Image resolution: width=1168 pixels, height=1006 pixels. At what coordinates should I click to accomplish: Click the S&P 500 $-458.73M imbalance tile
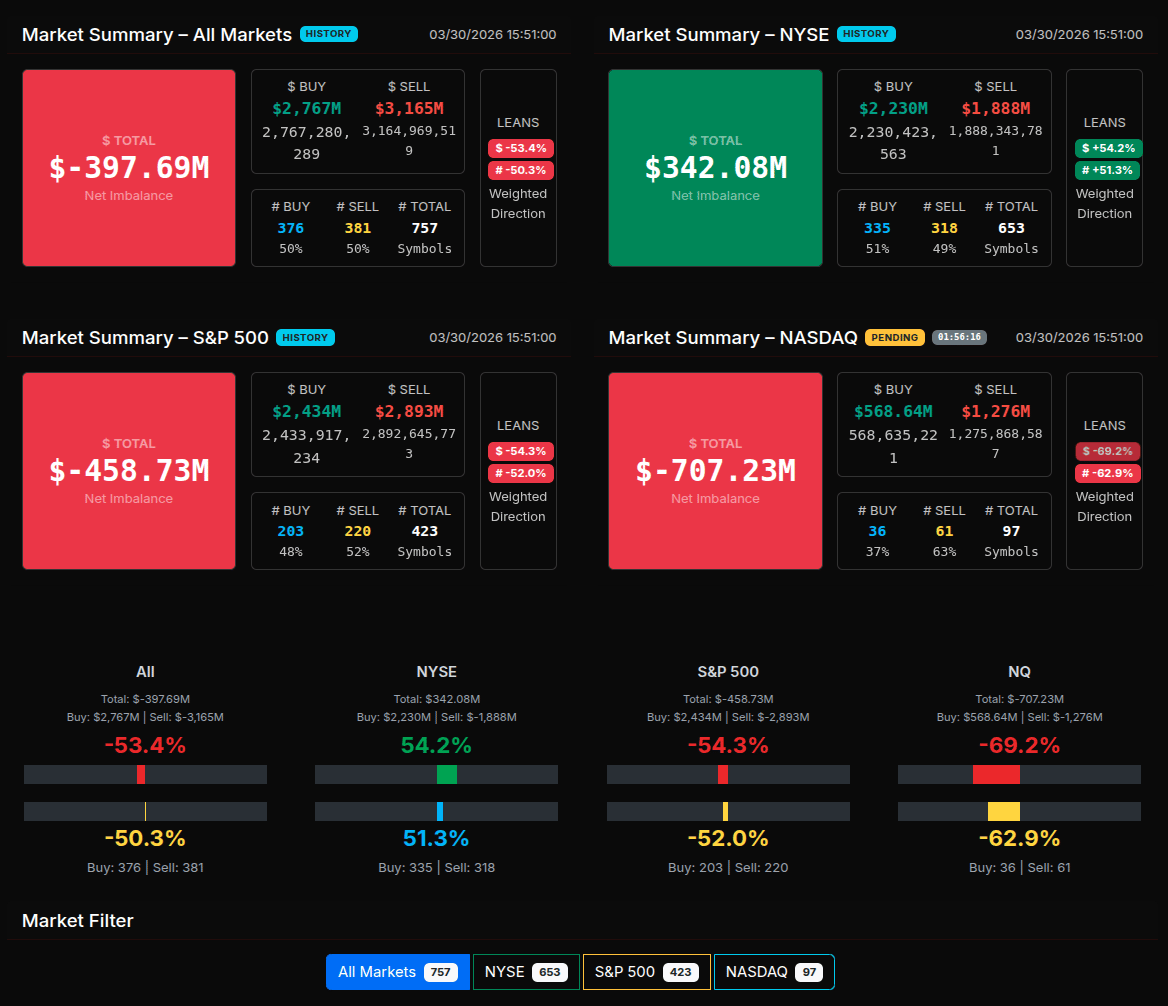[129, 471]
